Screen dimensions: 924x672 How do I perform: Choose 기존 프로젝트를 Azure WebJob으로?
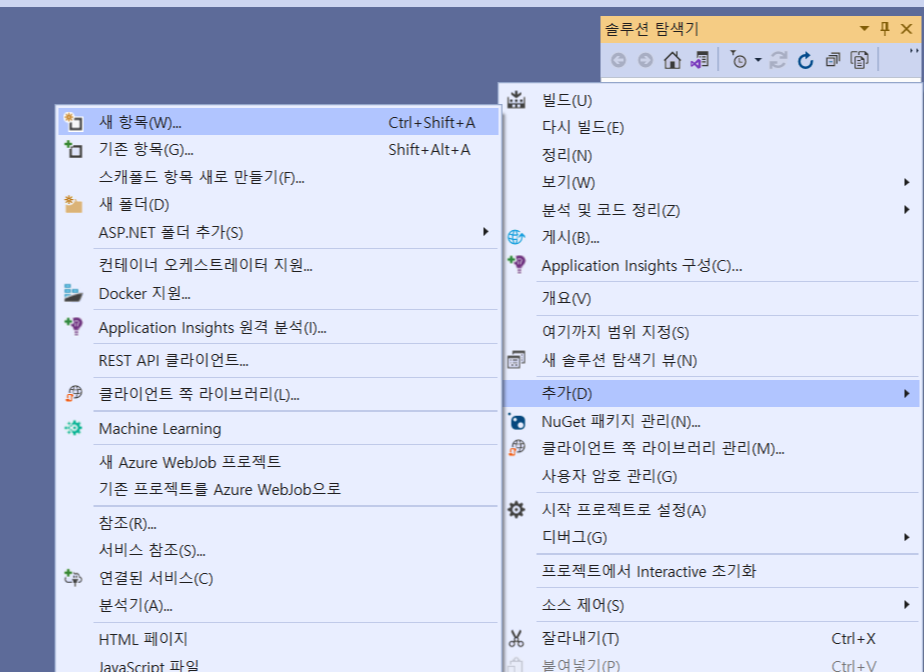click(x=278, y=489)
